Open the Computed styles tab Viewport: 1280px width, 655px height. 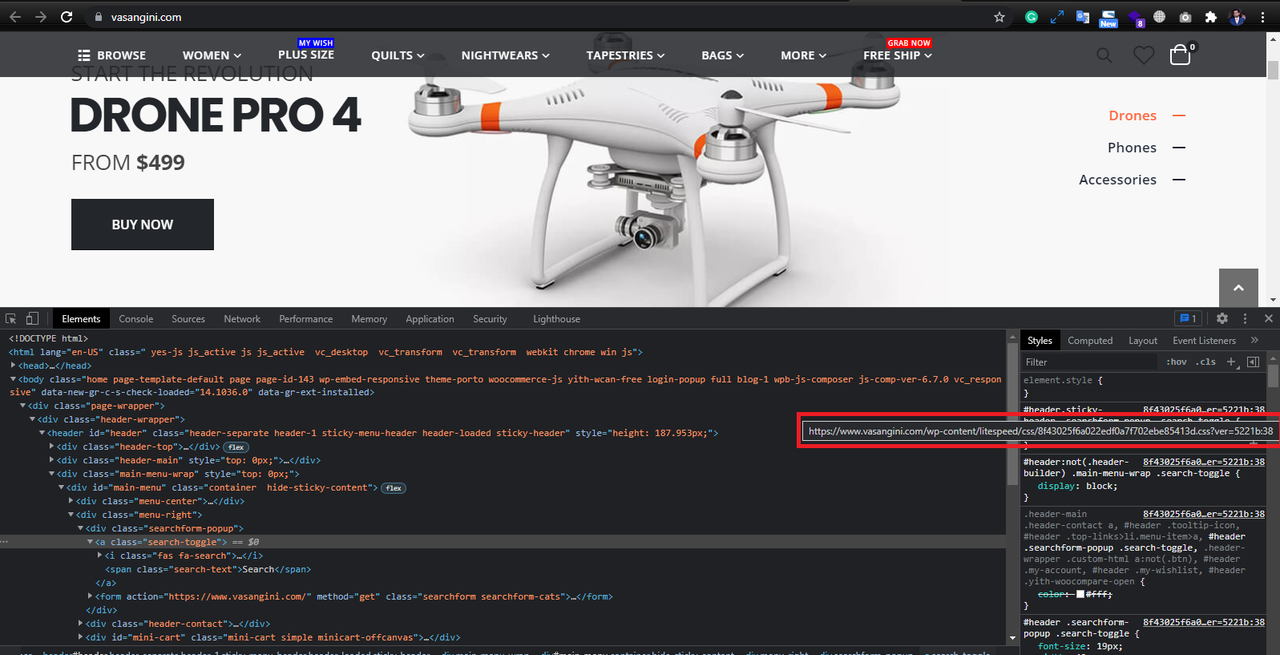1090,341
